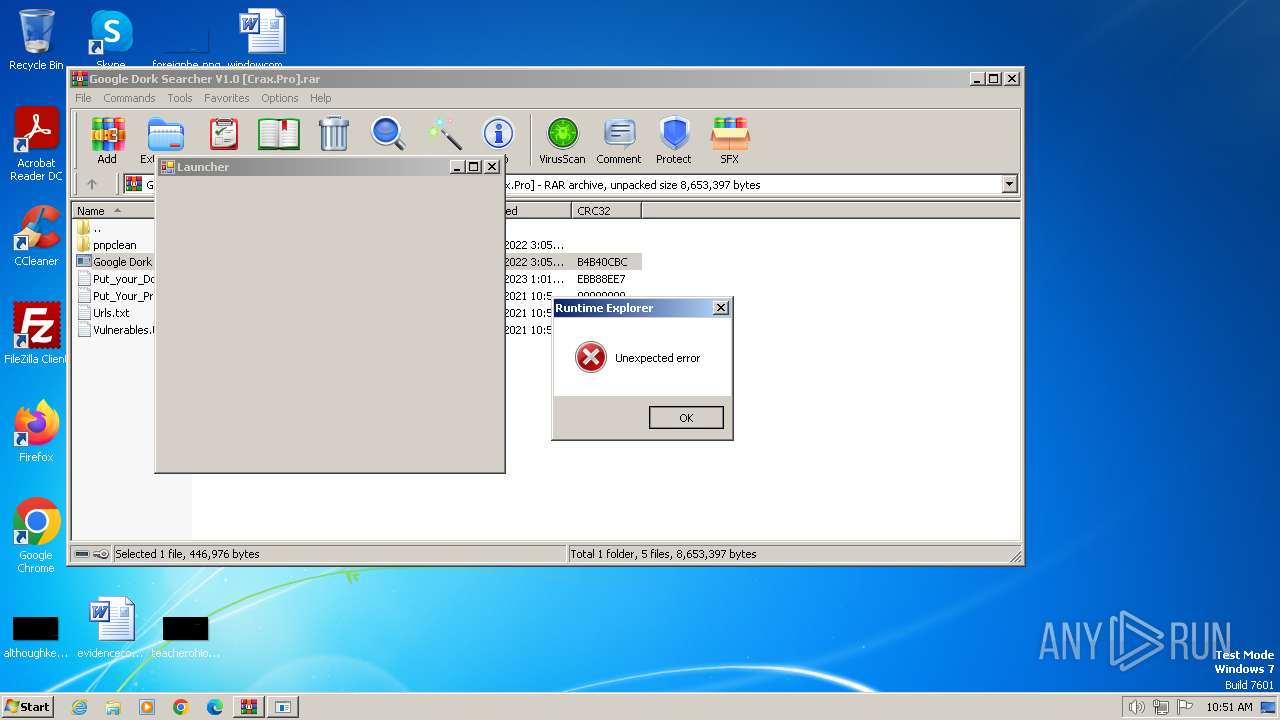
Task: Click the Windows Explorer taskbar icon
Action: pyautogui.click(x=113, y=707)
